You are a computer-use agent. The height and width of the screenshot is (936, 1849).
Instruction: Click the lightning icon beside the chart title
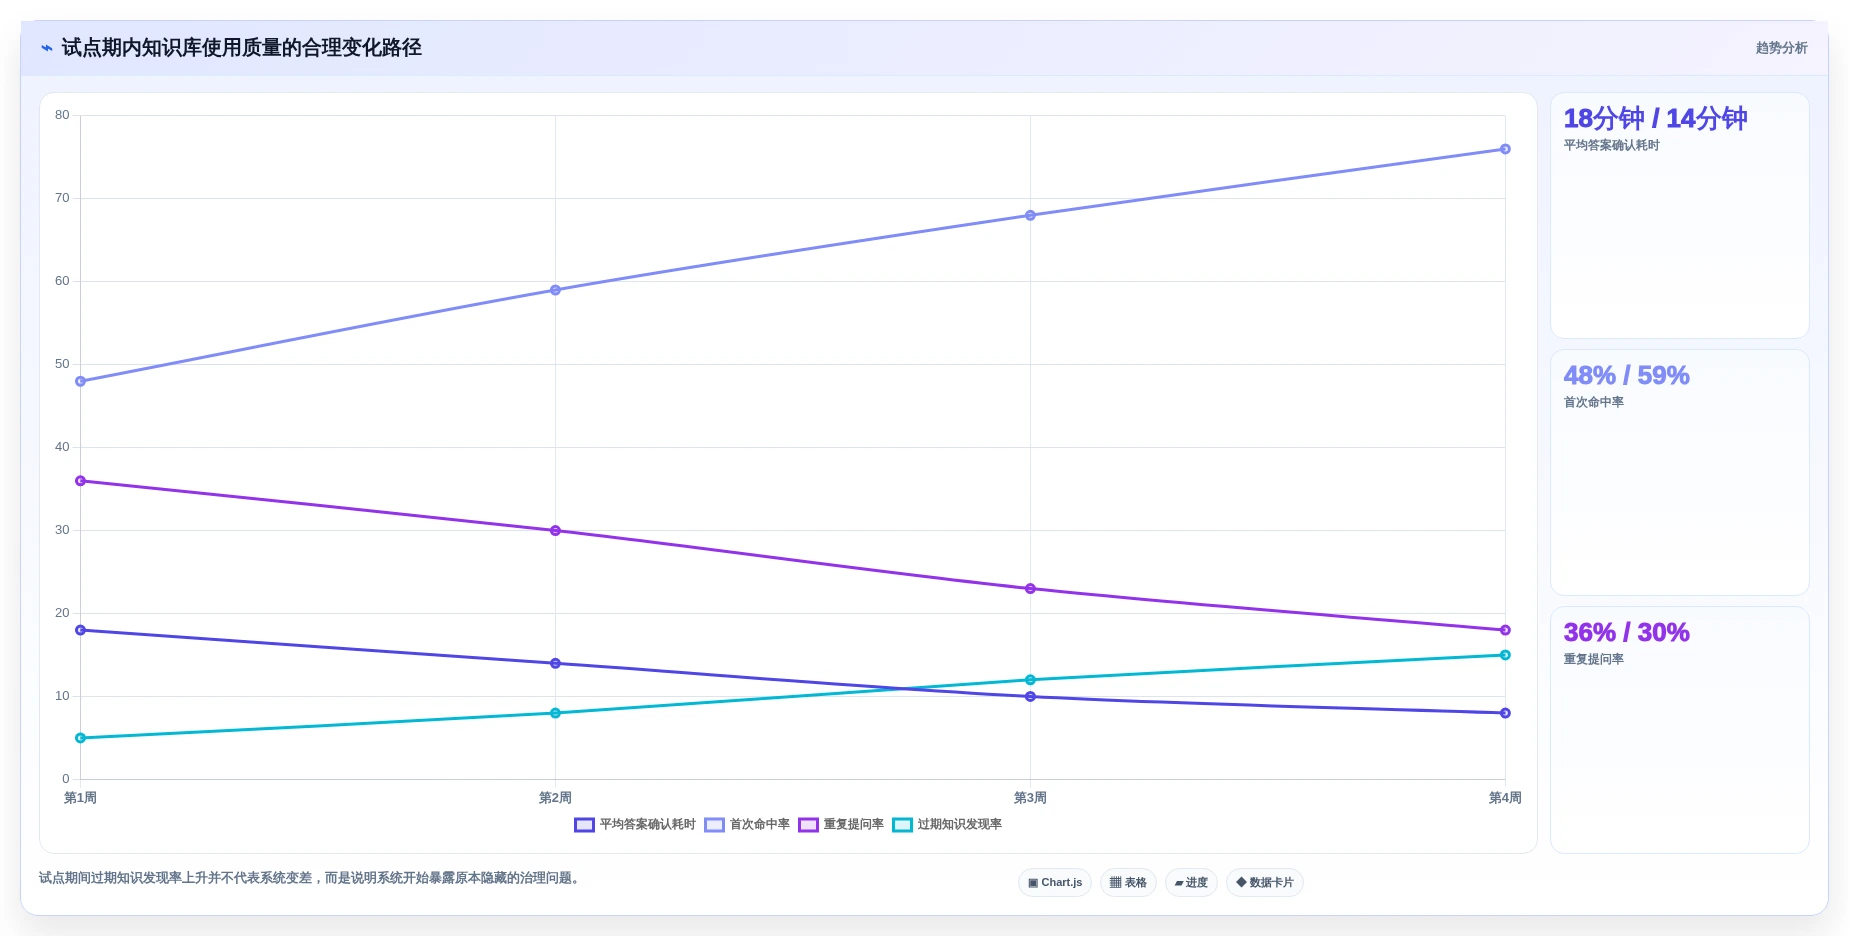tap(47, 48)
